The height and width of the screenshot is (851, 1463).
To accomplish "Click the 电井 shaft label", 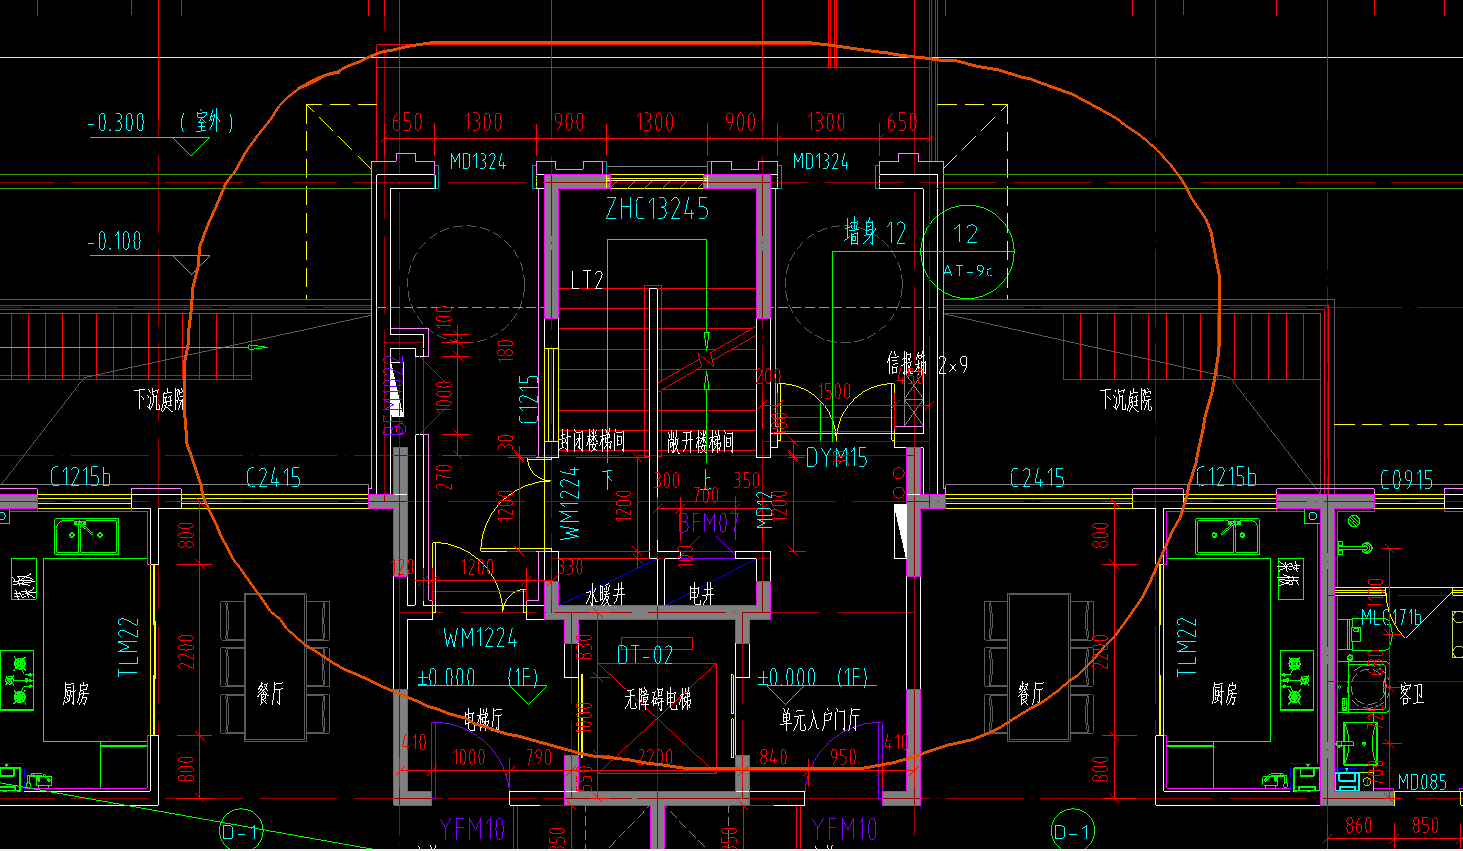I will (702, 595).
